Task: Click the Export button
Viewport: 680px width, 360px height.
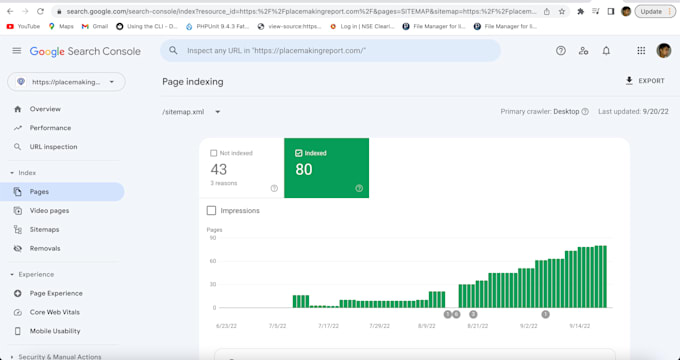Action: [645, 81]
